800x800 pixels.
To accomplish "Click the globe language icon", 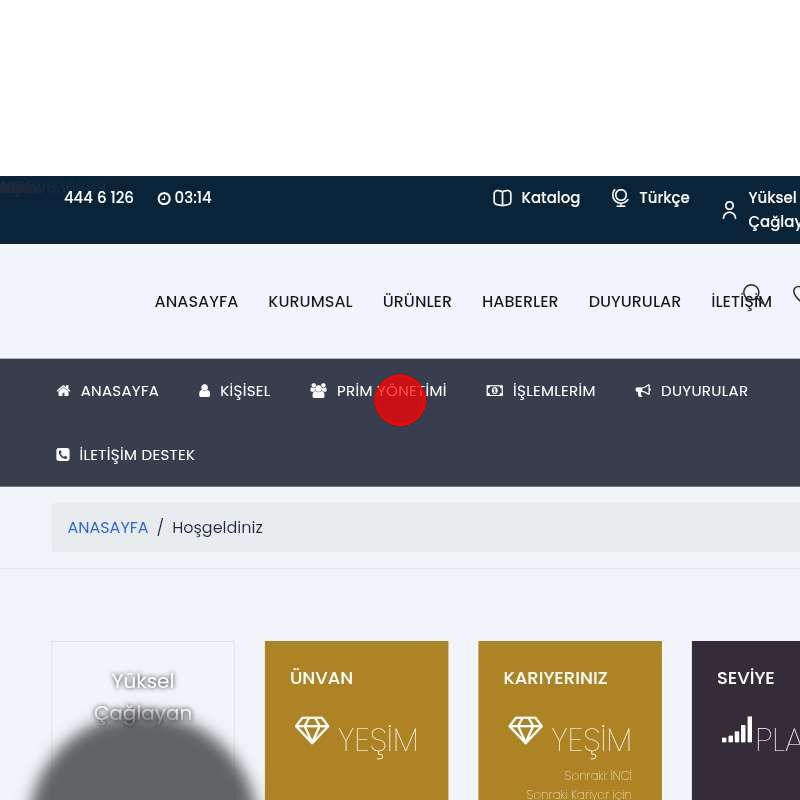I will 620,198.
